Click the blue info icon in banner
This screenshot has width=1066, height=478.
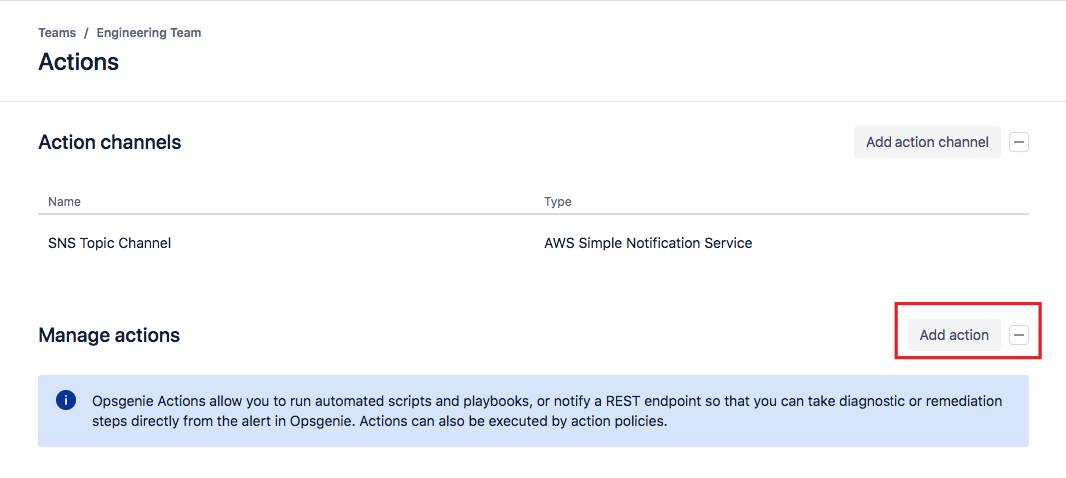point(66,401)
